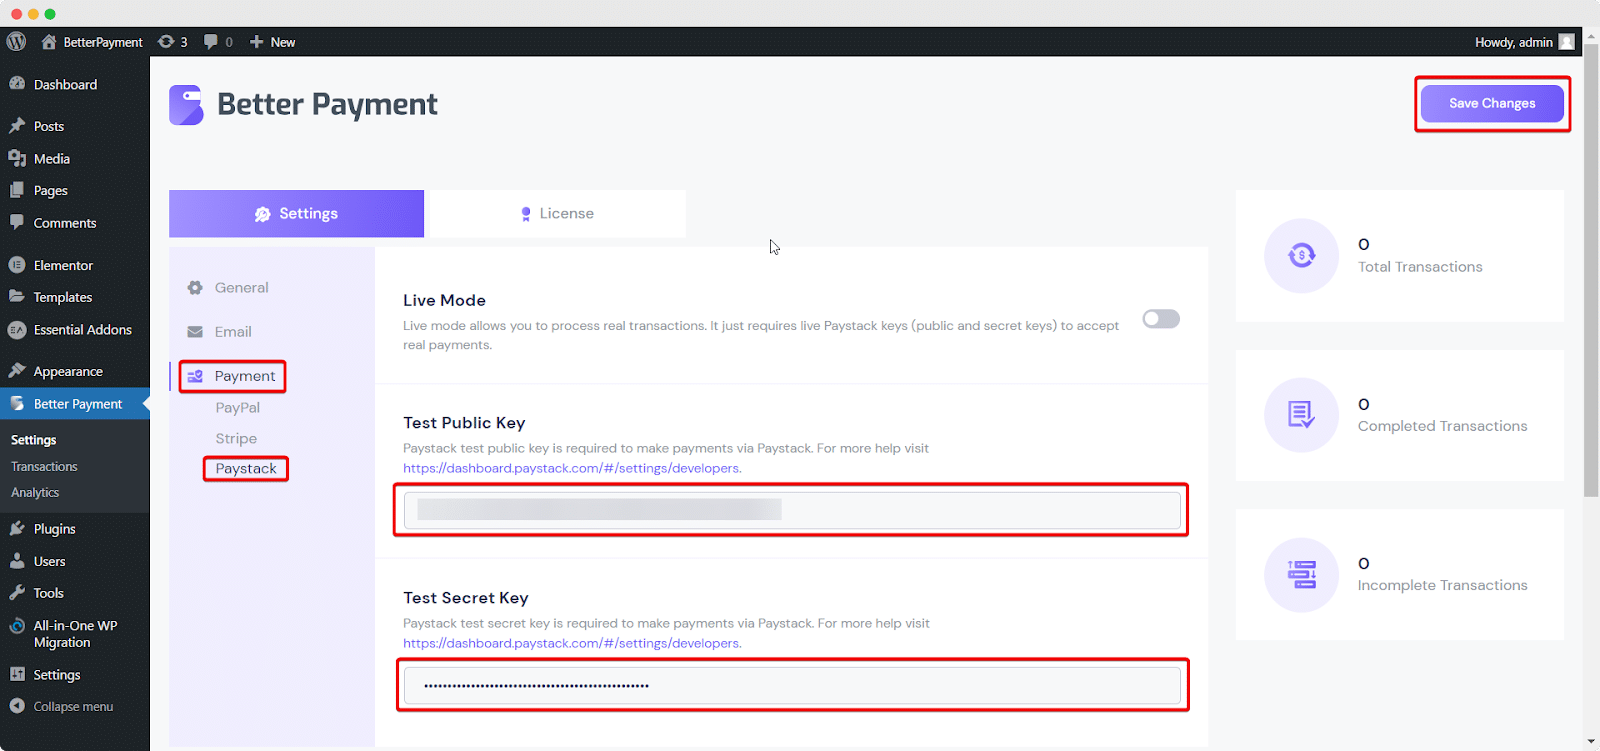The image size is (1600, 751).
Task: Switch to the Settings tab
Action: [296, 214]
